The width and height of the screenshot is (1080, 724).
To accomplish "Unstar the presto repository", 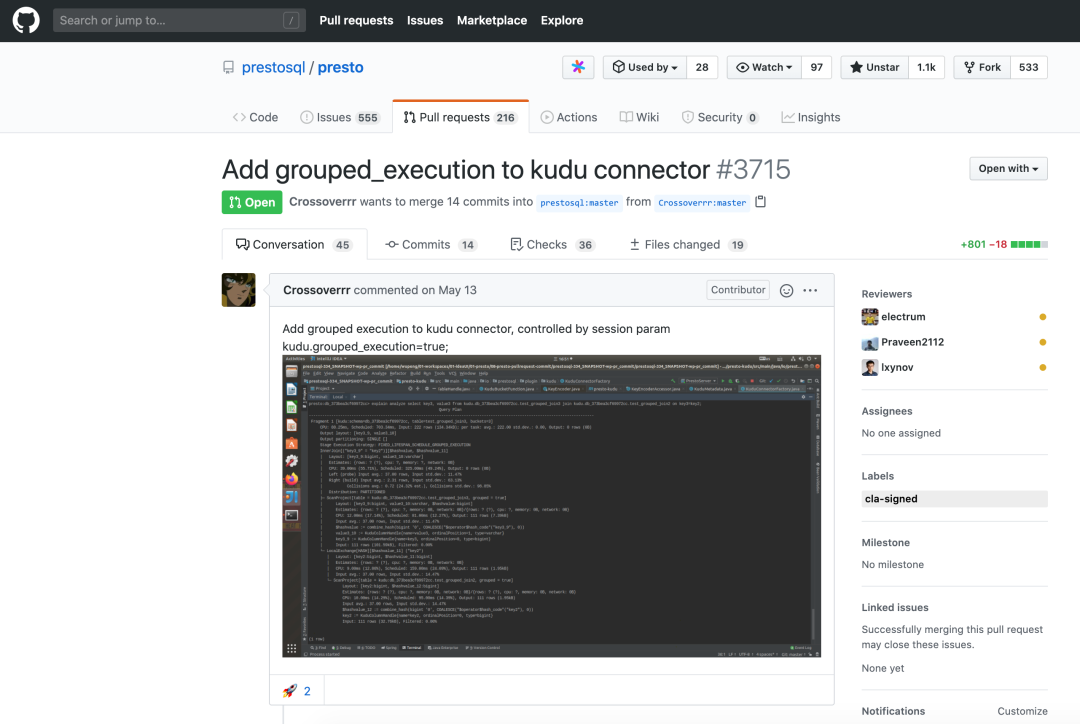I will (875, 67).
